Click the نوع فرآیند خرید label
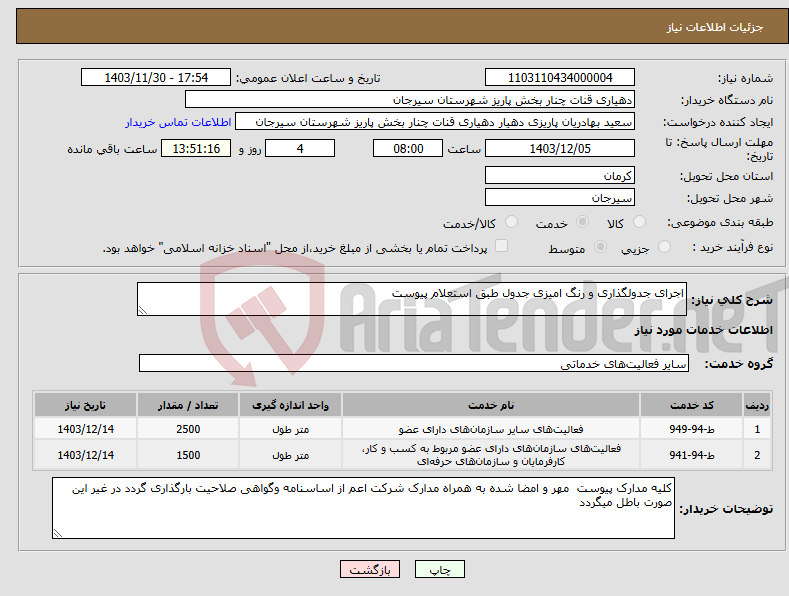 coord(732,247)
